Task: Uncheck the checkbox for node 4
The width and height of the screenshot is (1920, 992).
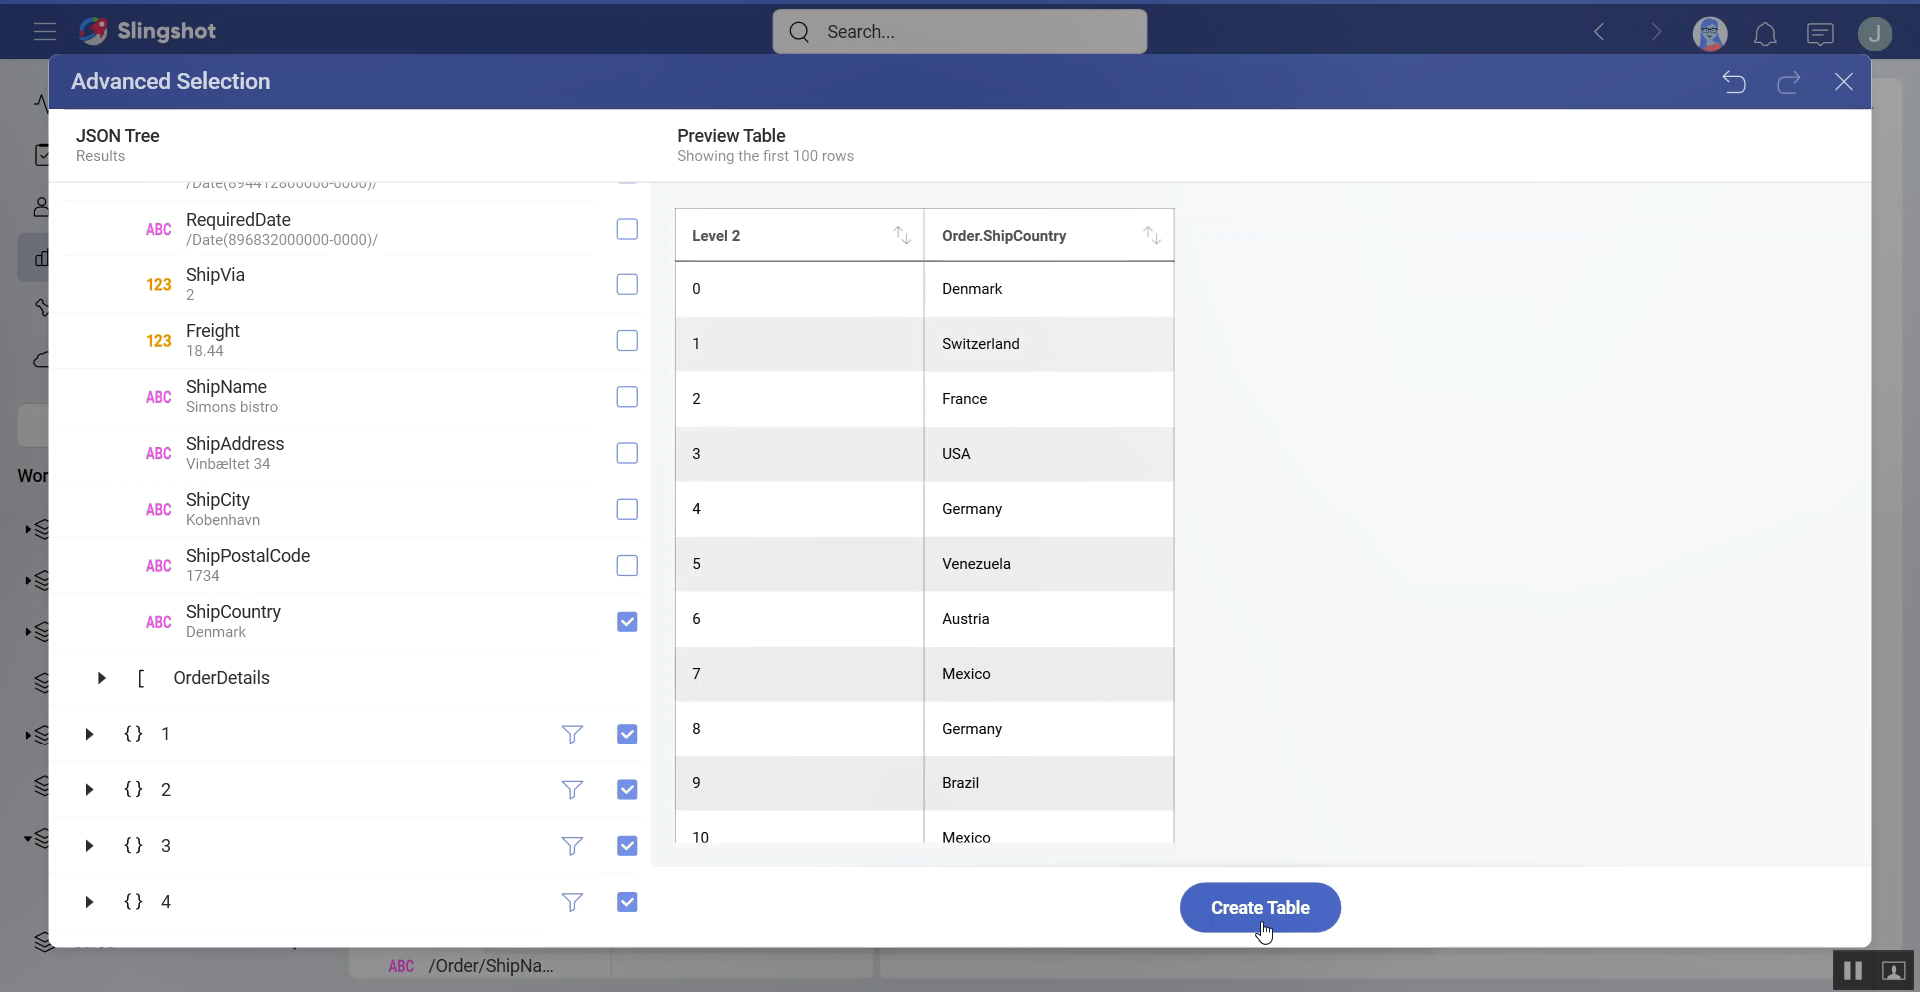Action: pyautogui.click(x=627, y=902)
